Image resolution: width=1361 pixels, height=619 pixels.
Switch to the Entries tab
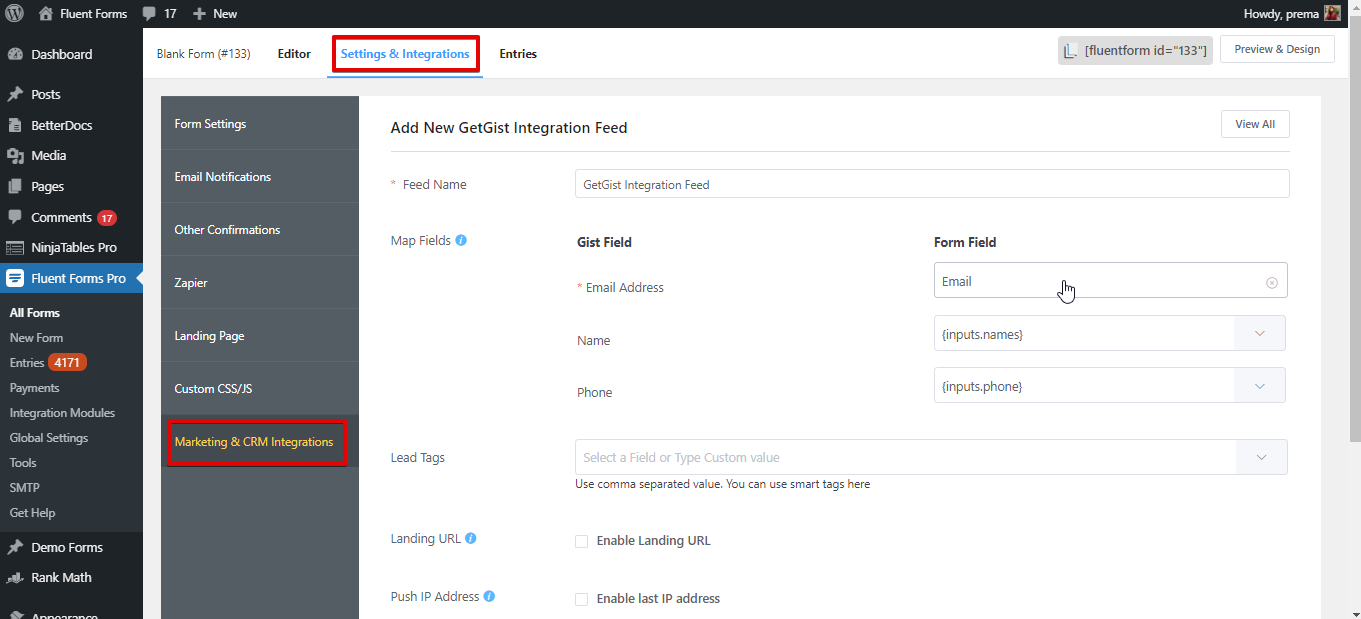(x=518, y=54)
